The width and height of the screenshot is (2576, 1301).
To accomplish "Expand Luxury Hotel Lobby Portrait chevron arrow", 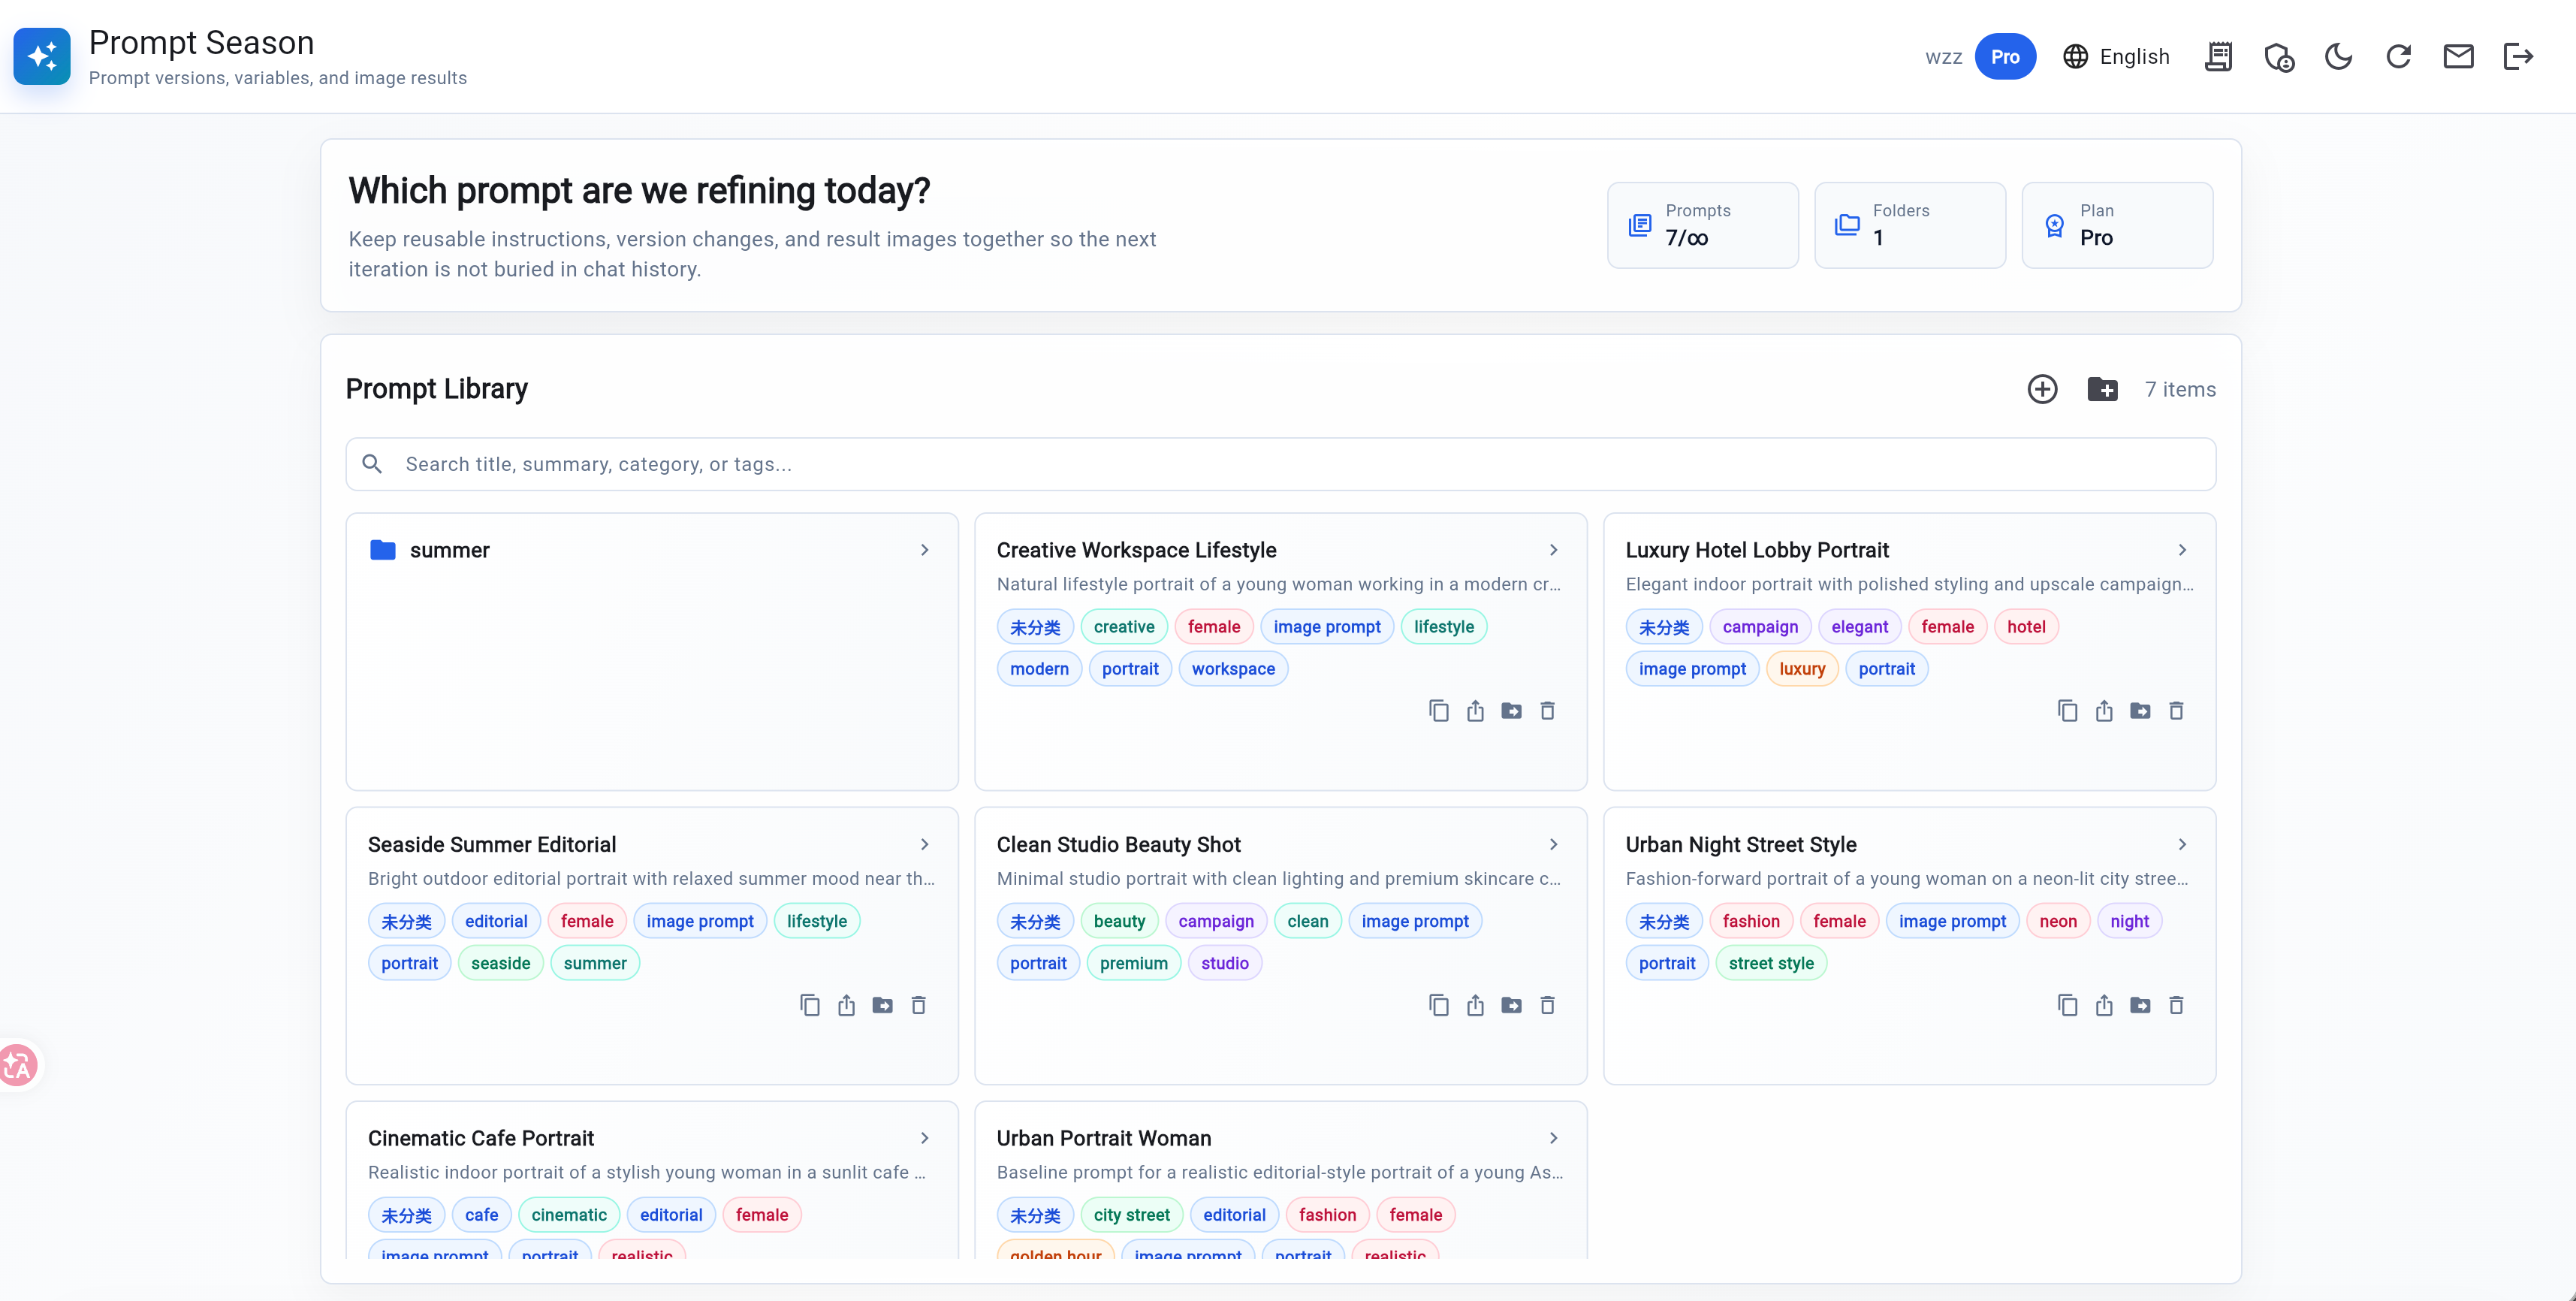I will (x=2183, y=550).
